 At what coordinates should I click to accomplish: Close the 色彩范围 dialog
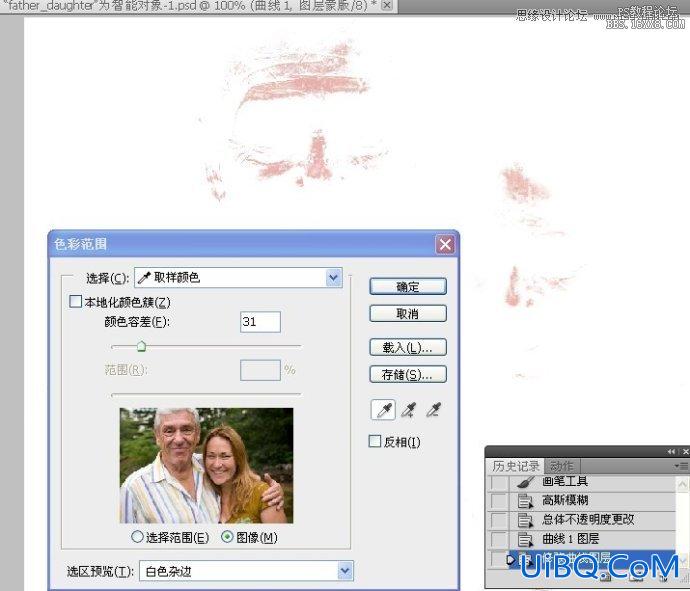(x=445, y=244)
